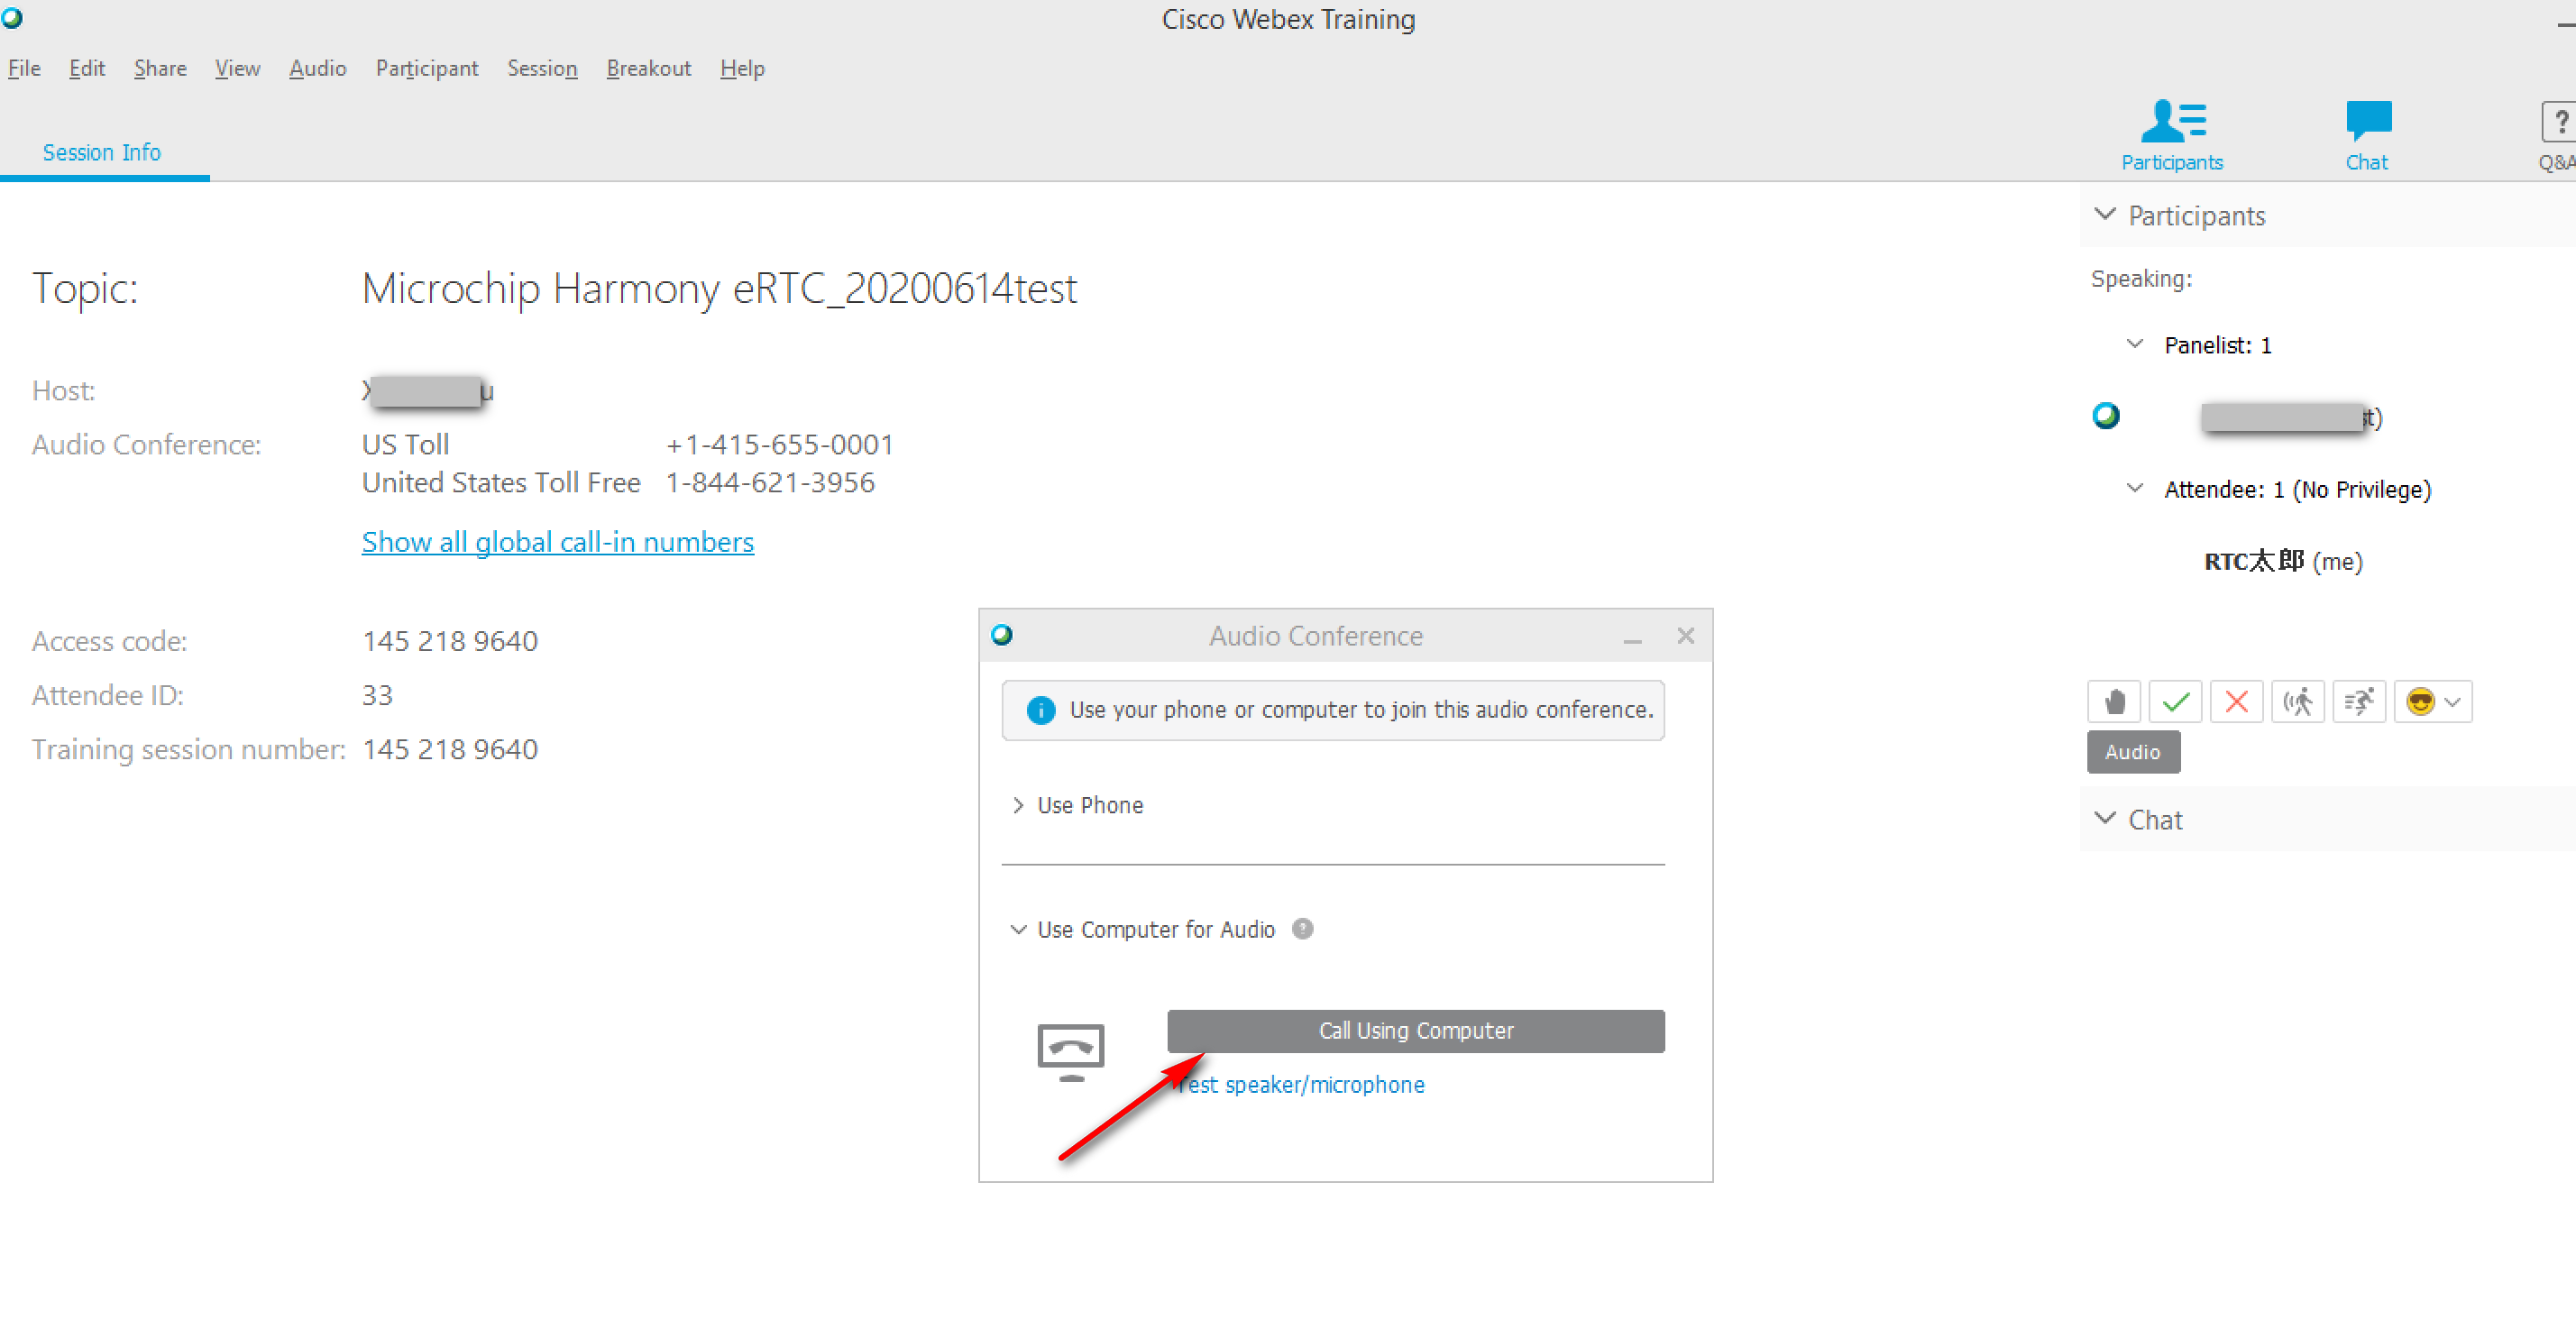This screenshot has height=1320, width=2576.
Task: Open the Breakout menu
Action: point(648,68)
